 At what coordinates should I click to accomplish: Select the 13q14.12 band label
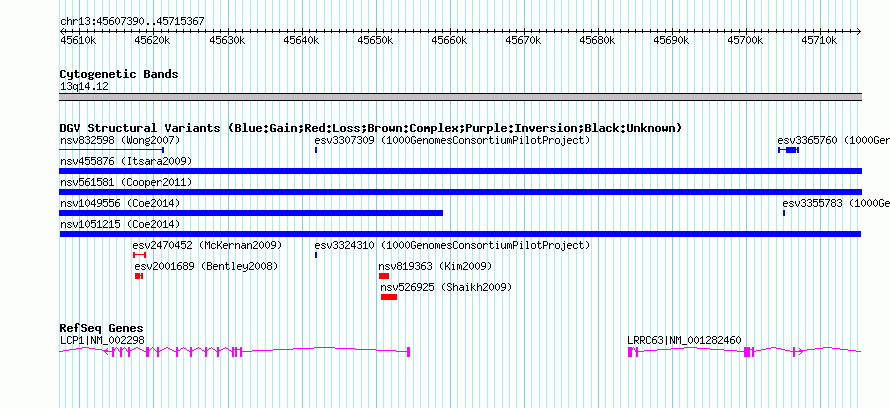tap(84, 86)
